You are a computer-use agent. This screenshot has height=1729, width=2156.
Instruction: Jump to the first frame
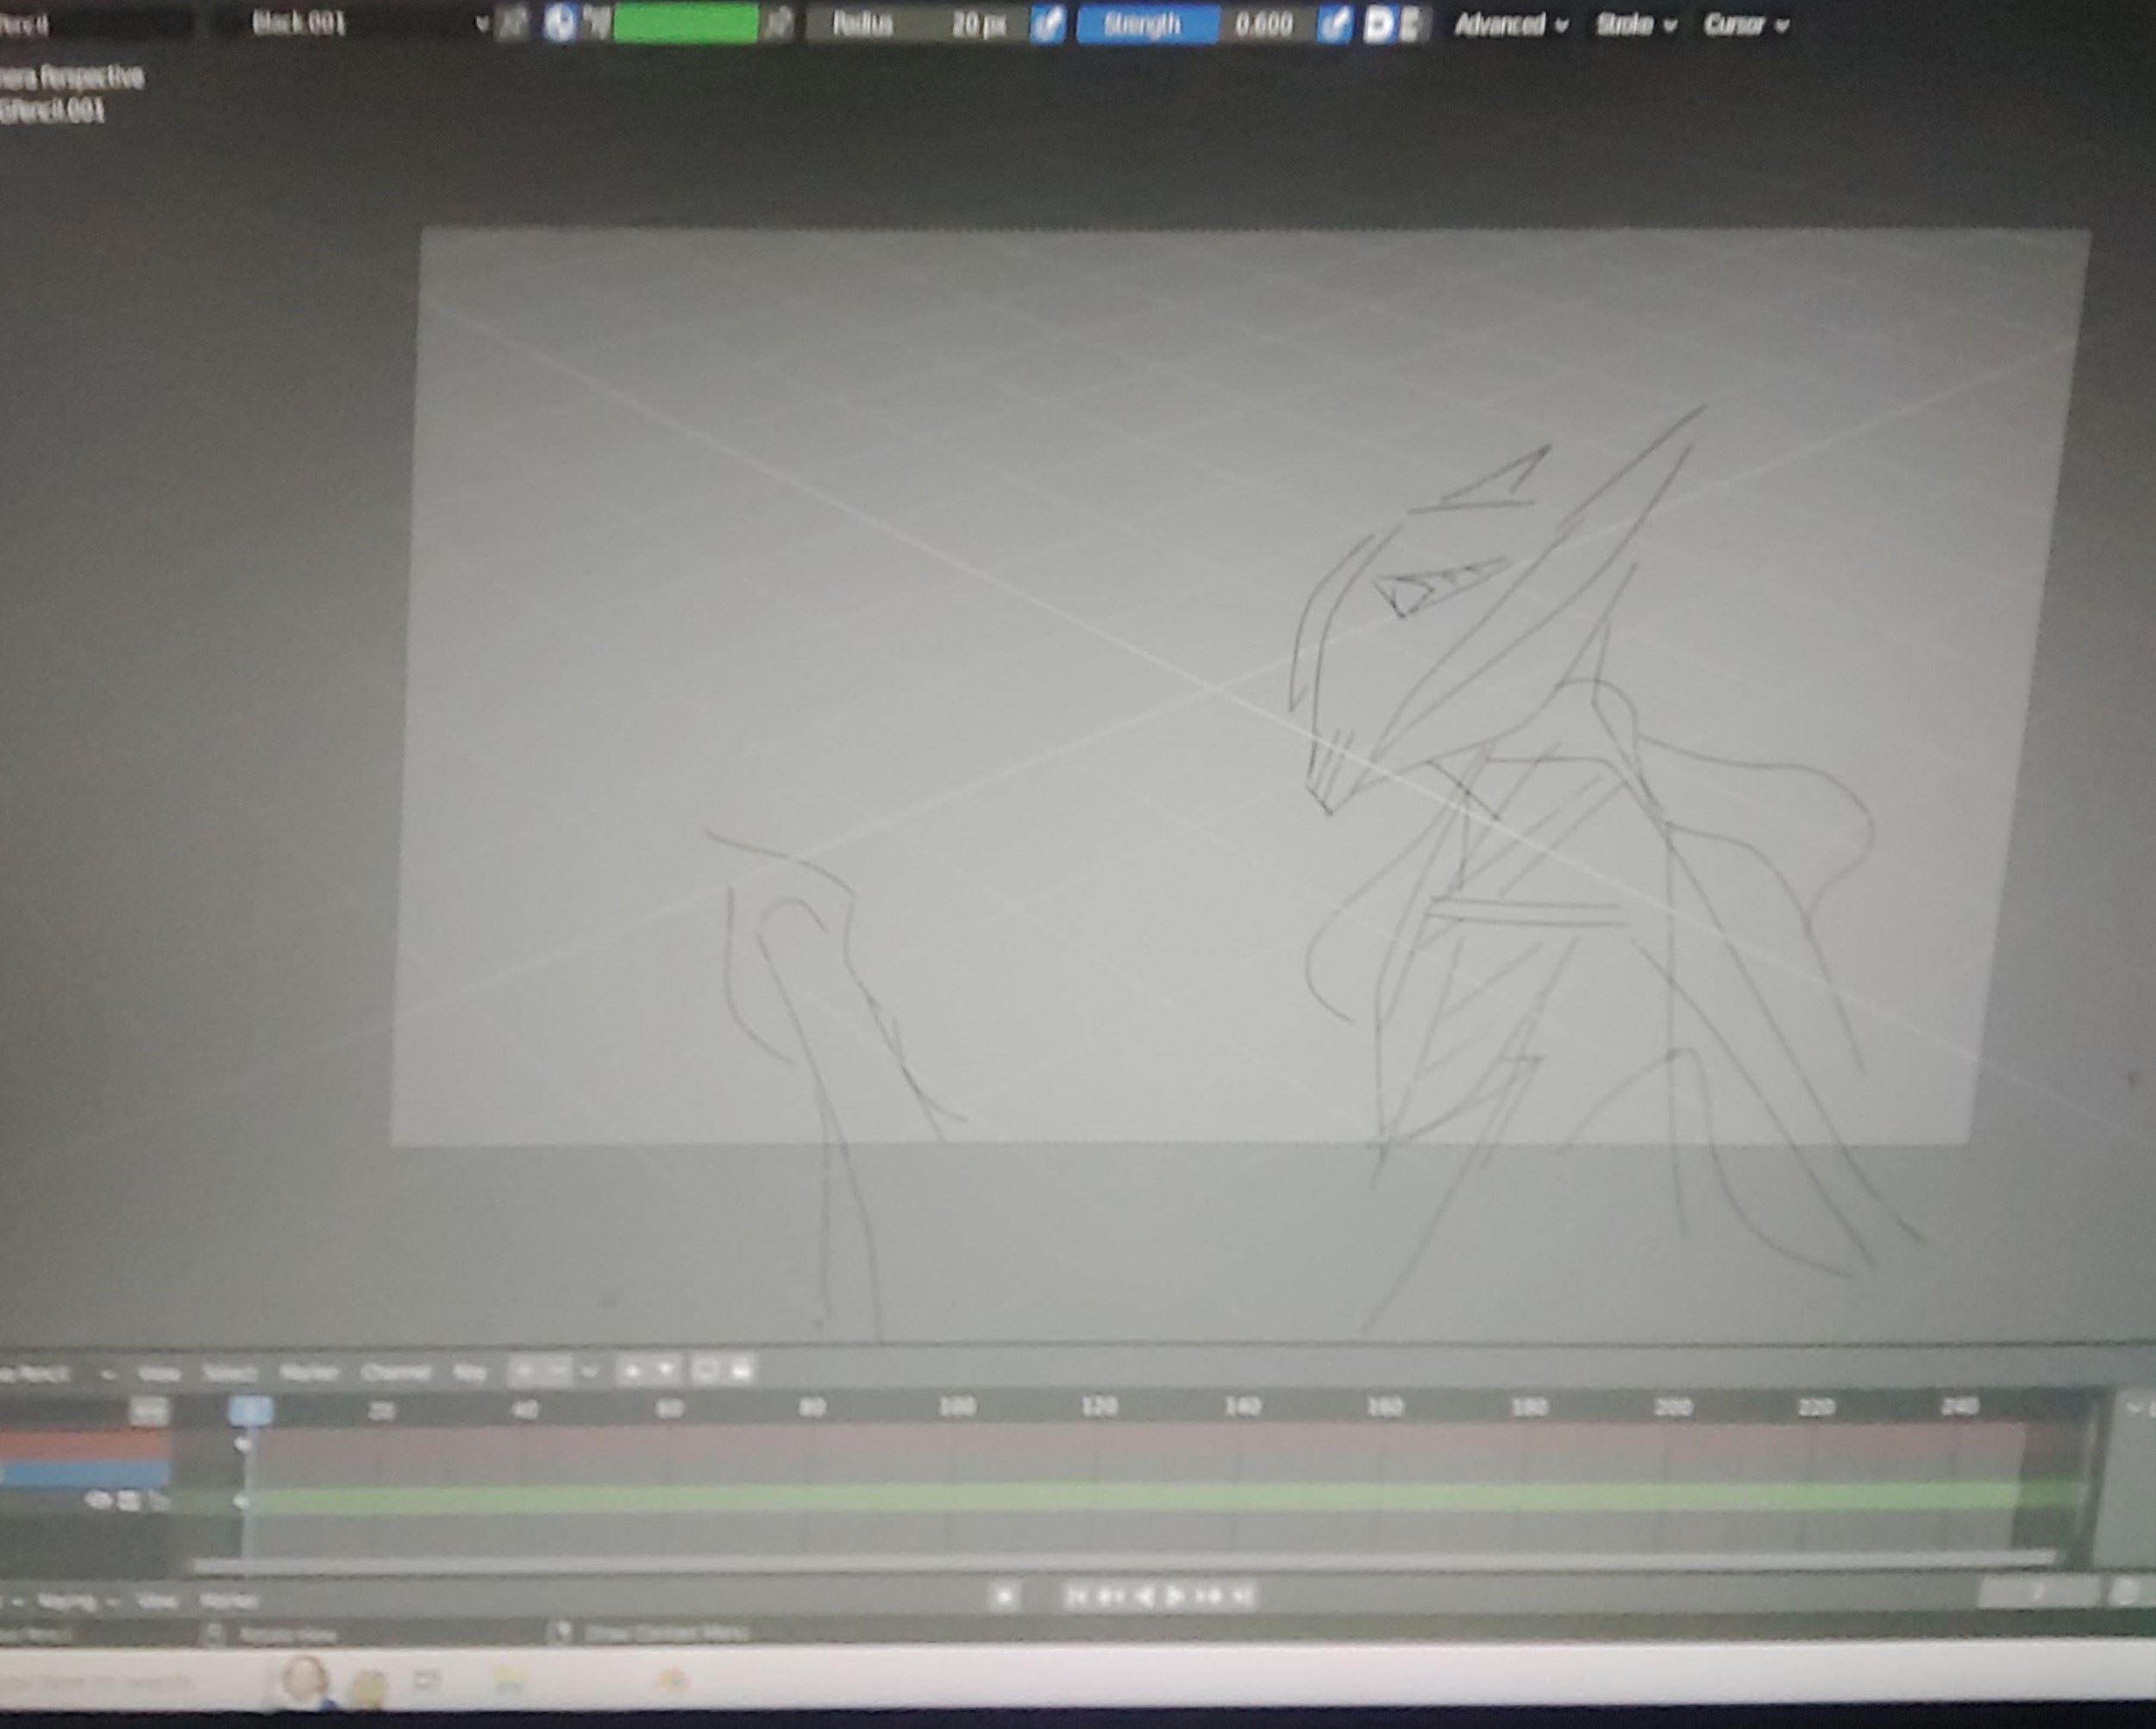click(x=1076, y=1596)
